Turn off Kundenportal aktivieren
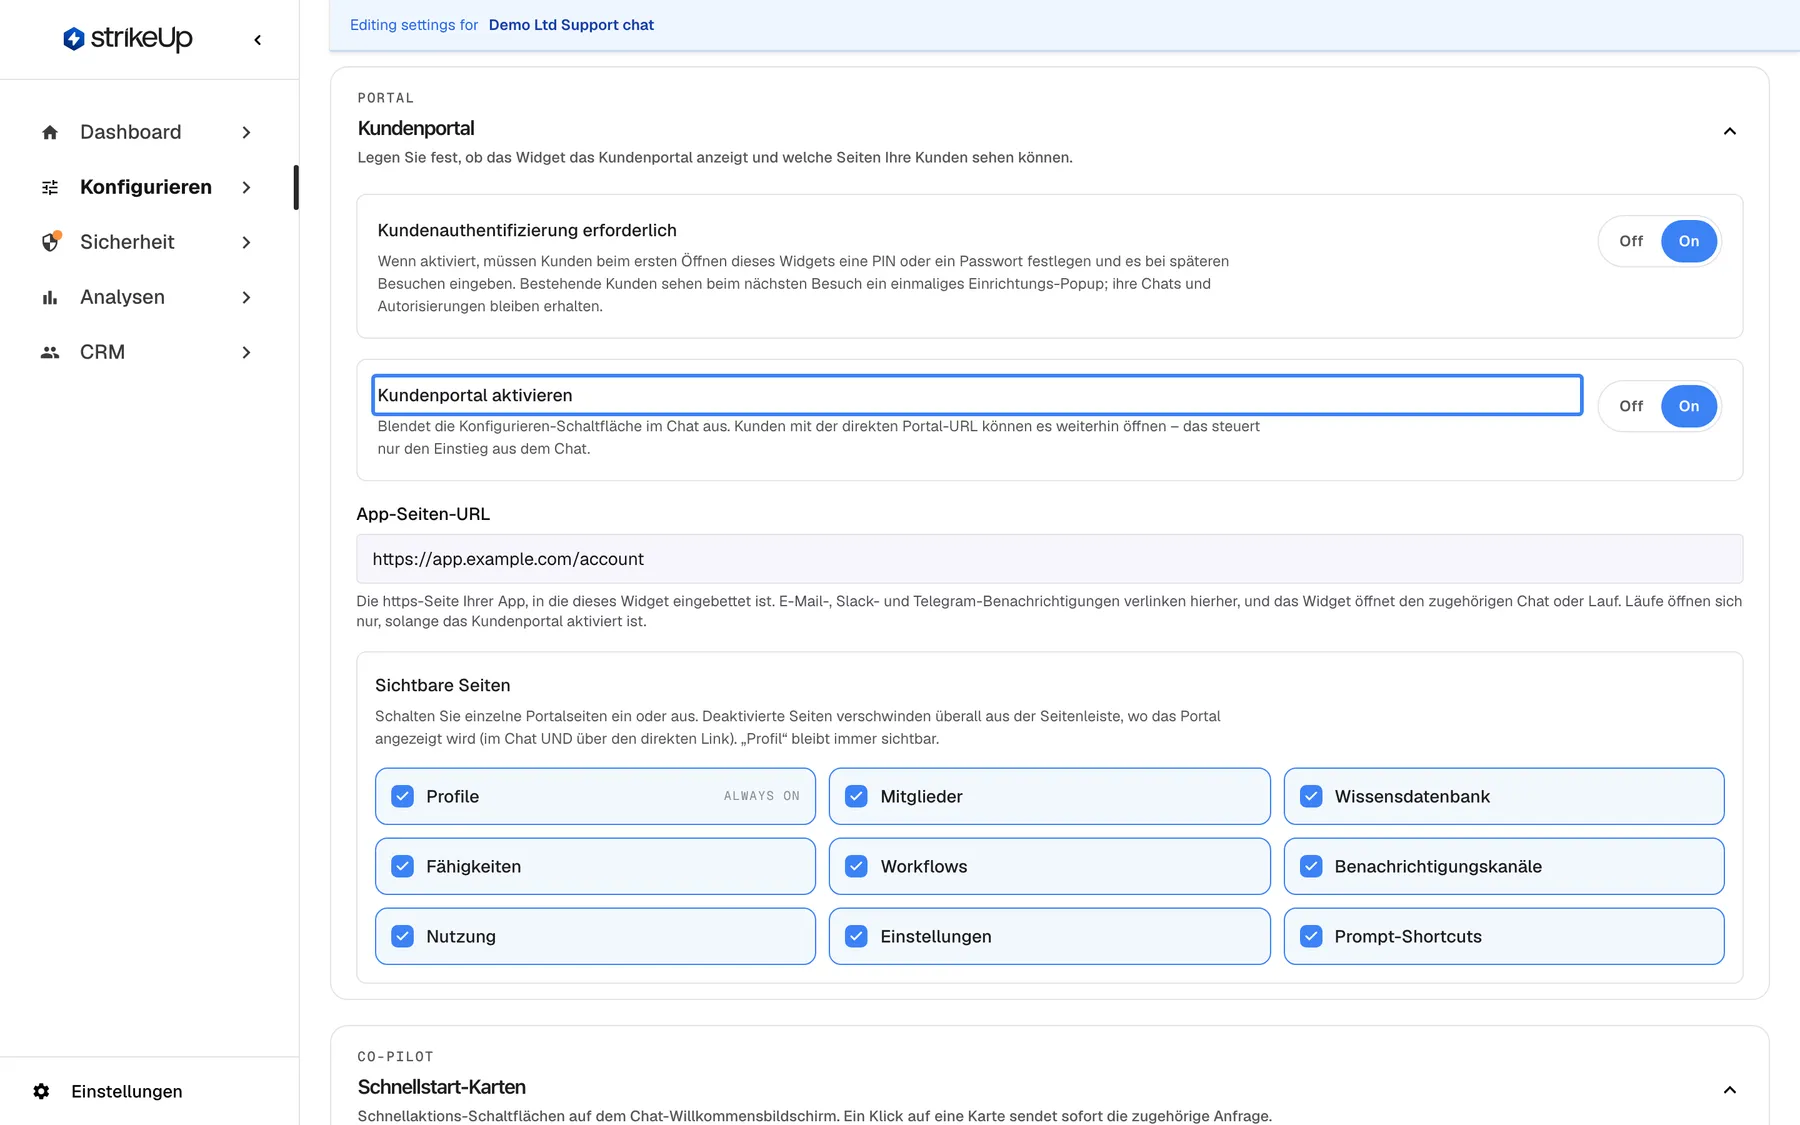 tap(1631, 406)
